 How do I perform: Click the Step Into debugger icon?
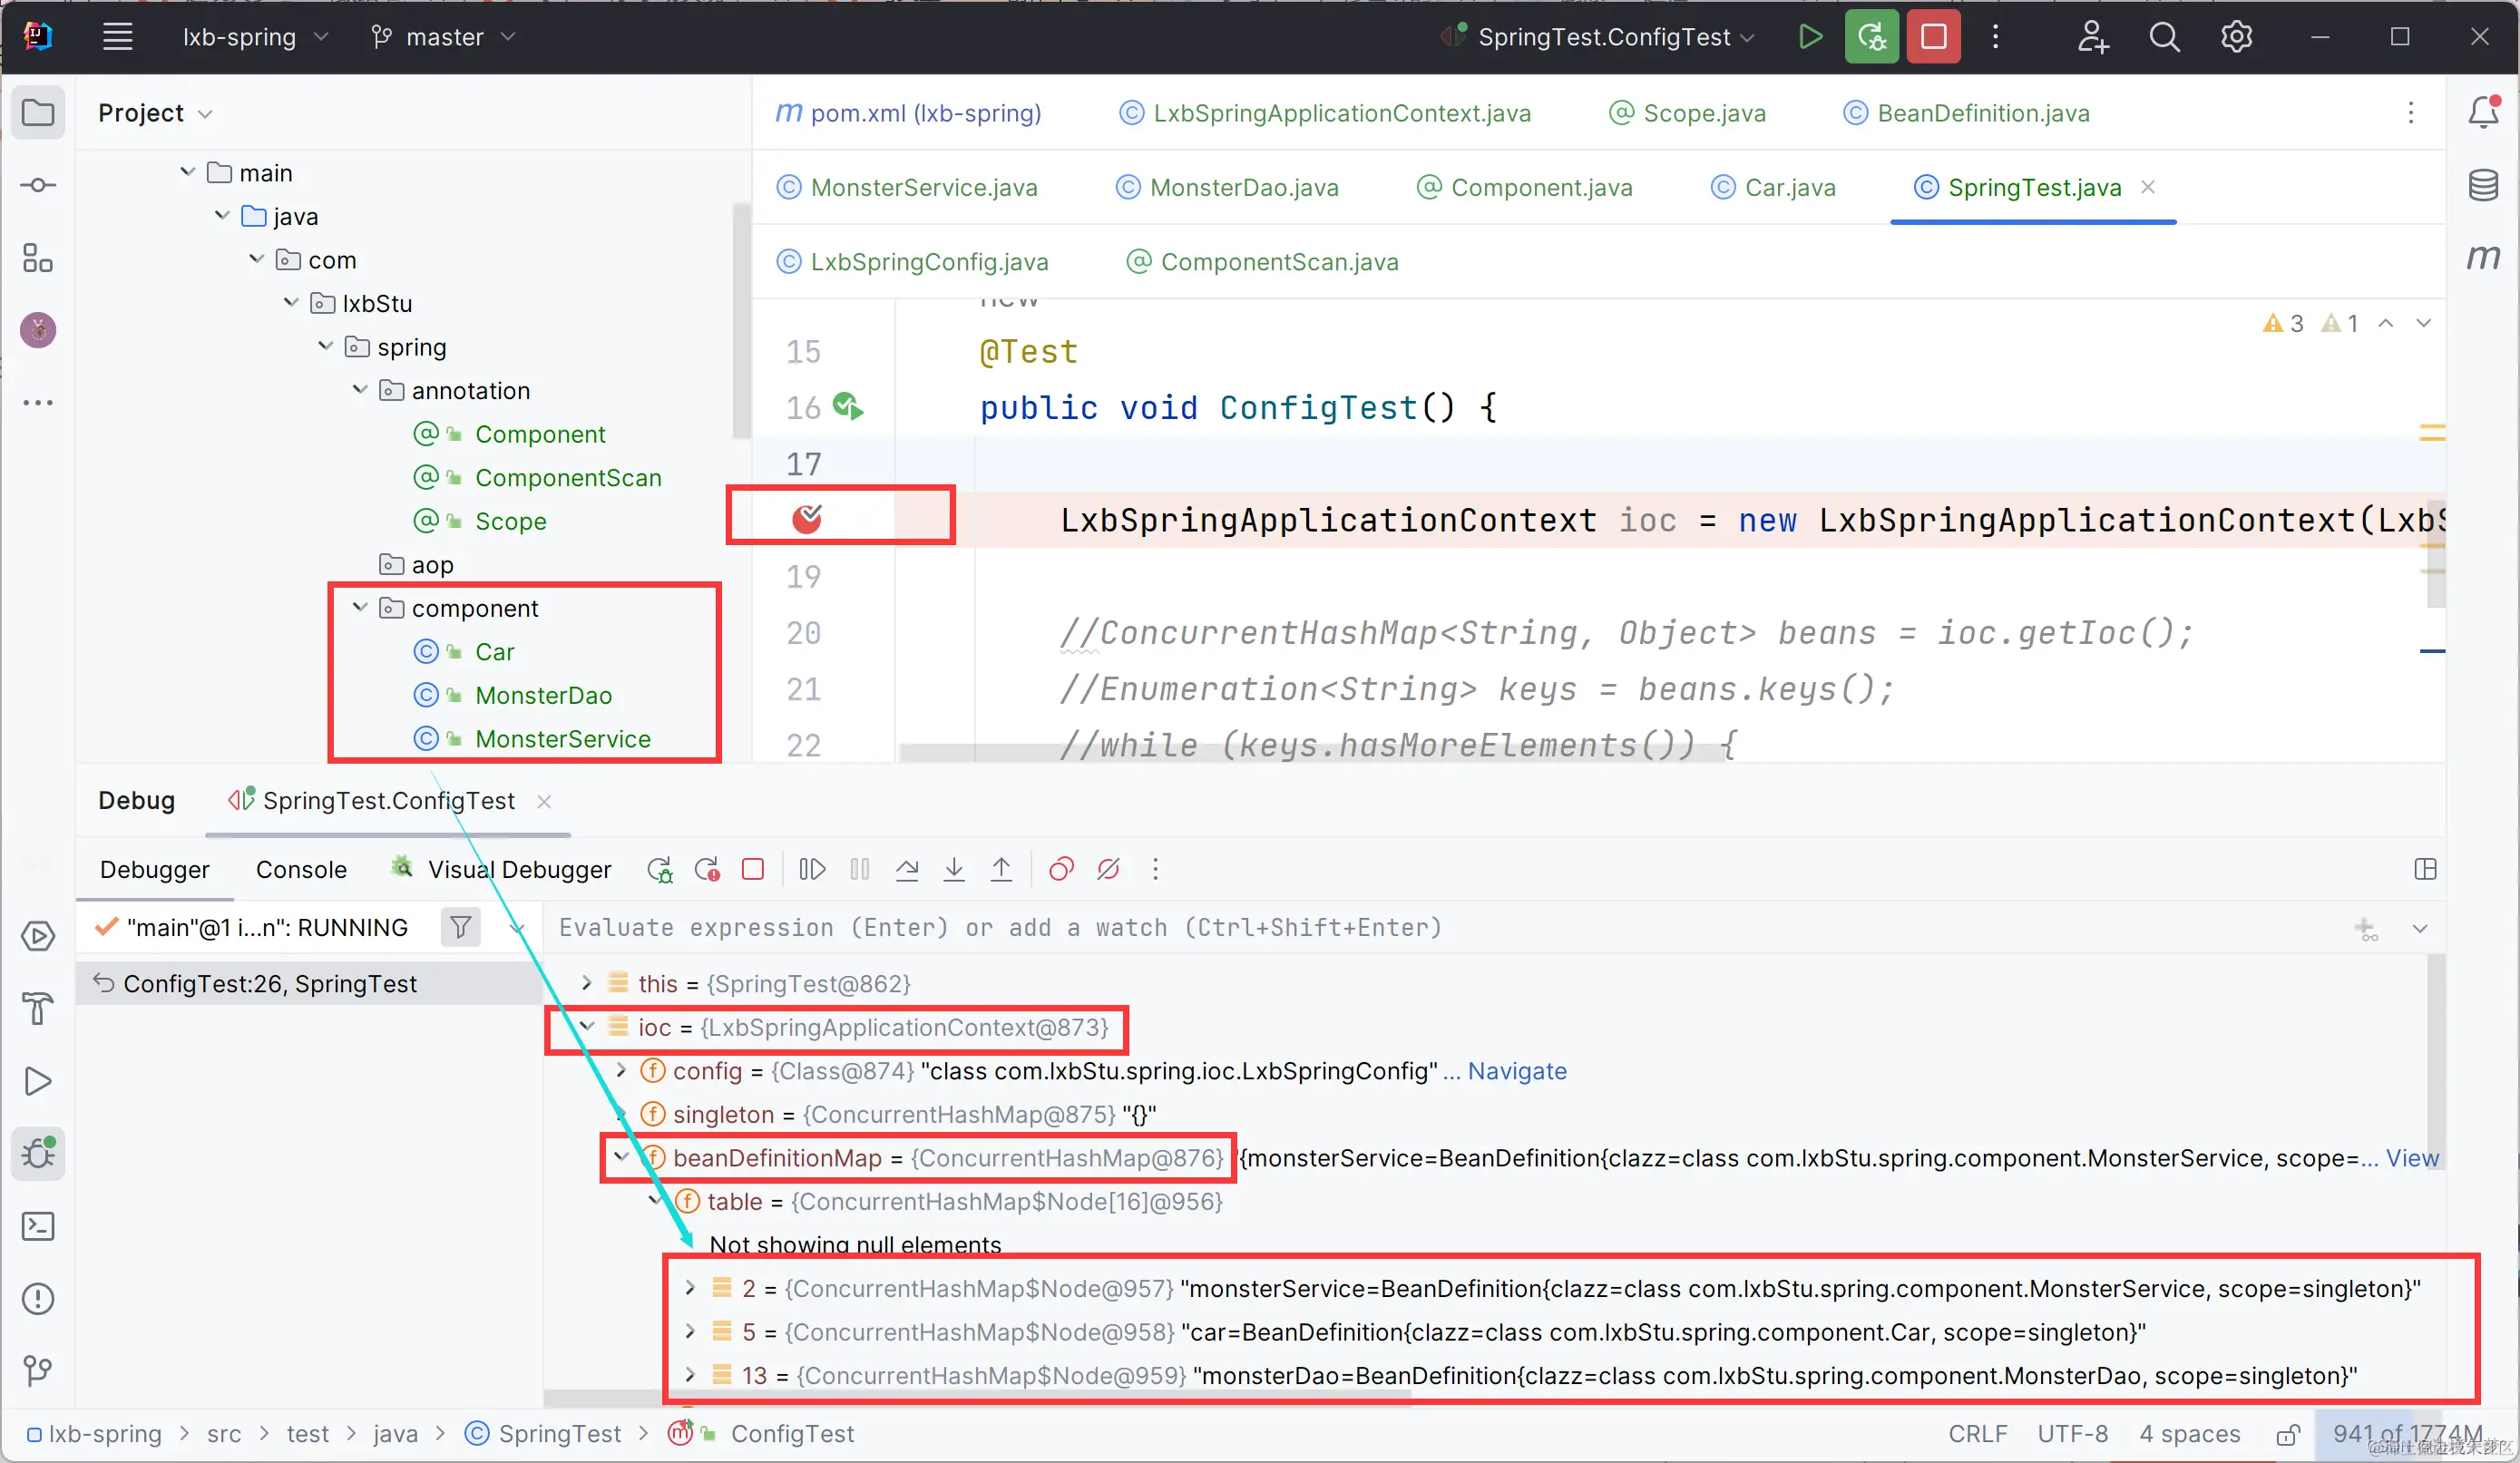[x=954, y=869]
